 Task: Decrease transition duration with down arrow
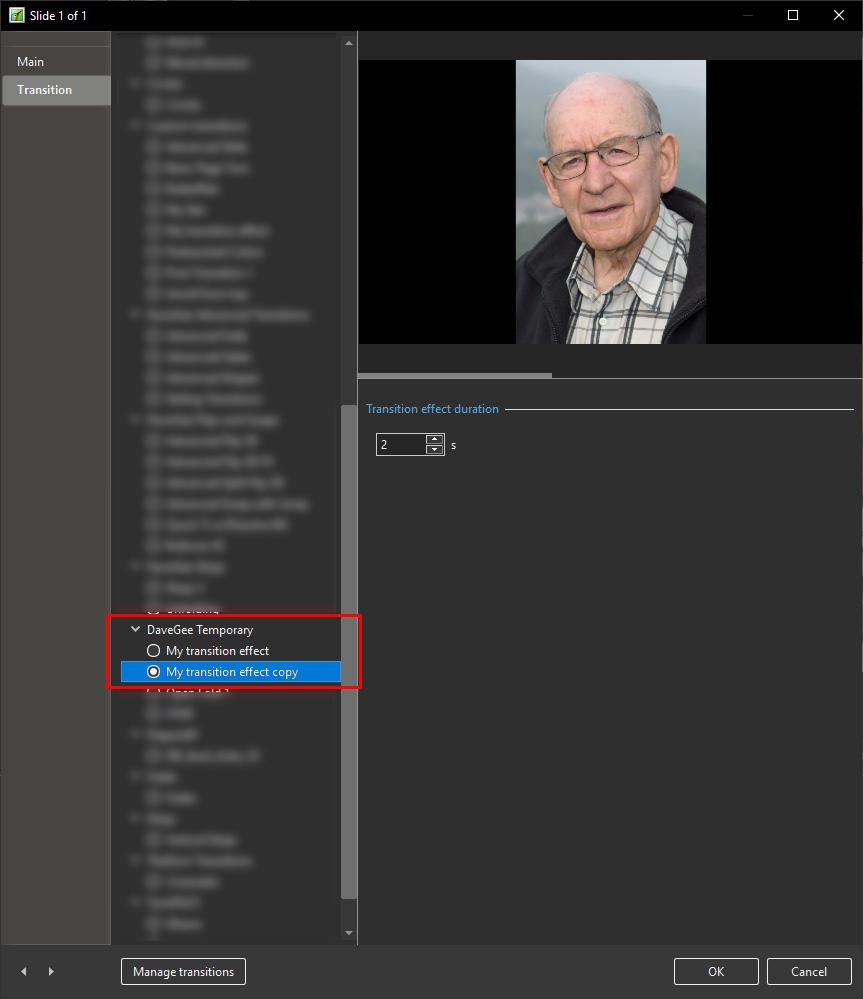434,450
